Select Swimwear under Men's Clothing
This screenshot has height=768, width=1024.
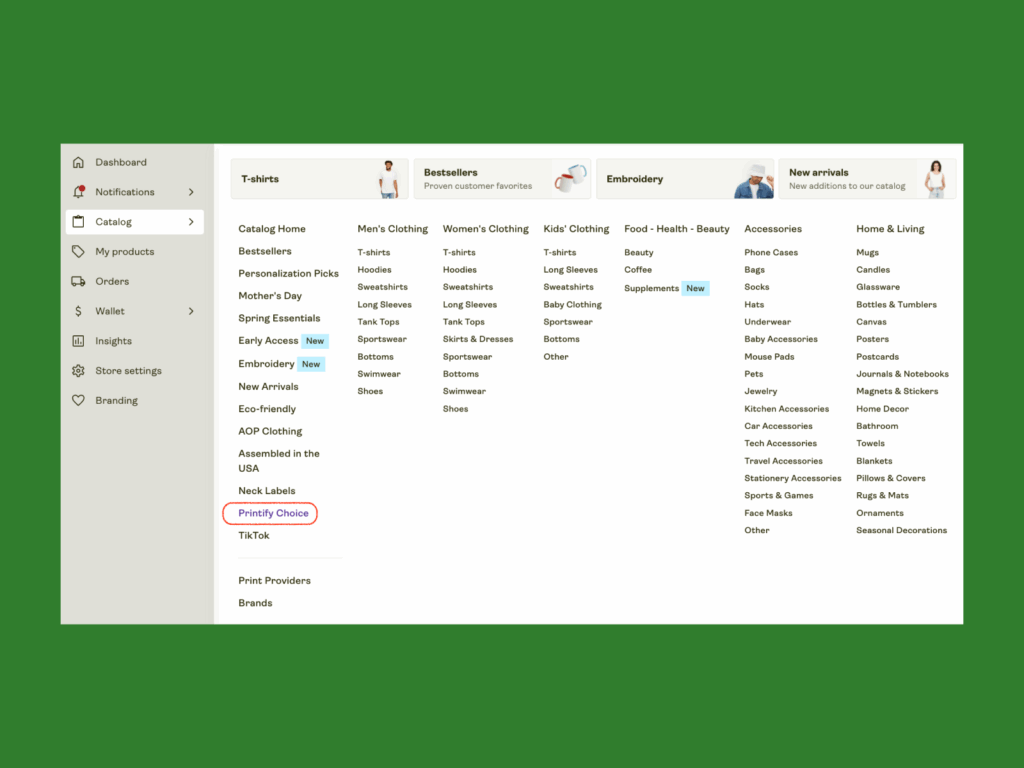coord(379,374)
